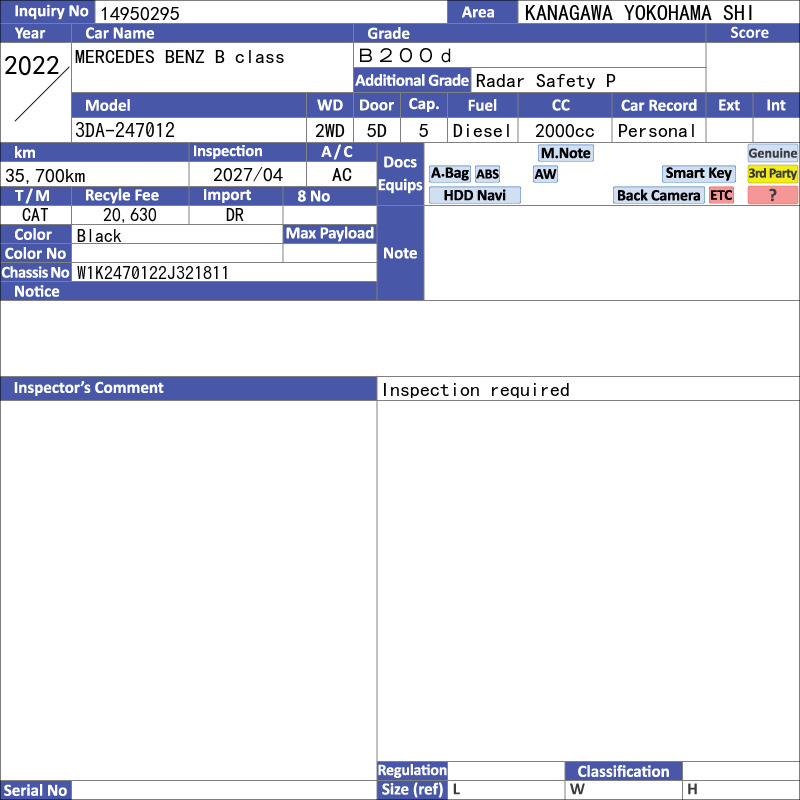Click recycle fee value 20,630
Image resolution: width=800 pixels, height=800 pixels.
[x=130, y=215]
